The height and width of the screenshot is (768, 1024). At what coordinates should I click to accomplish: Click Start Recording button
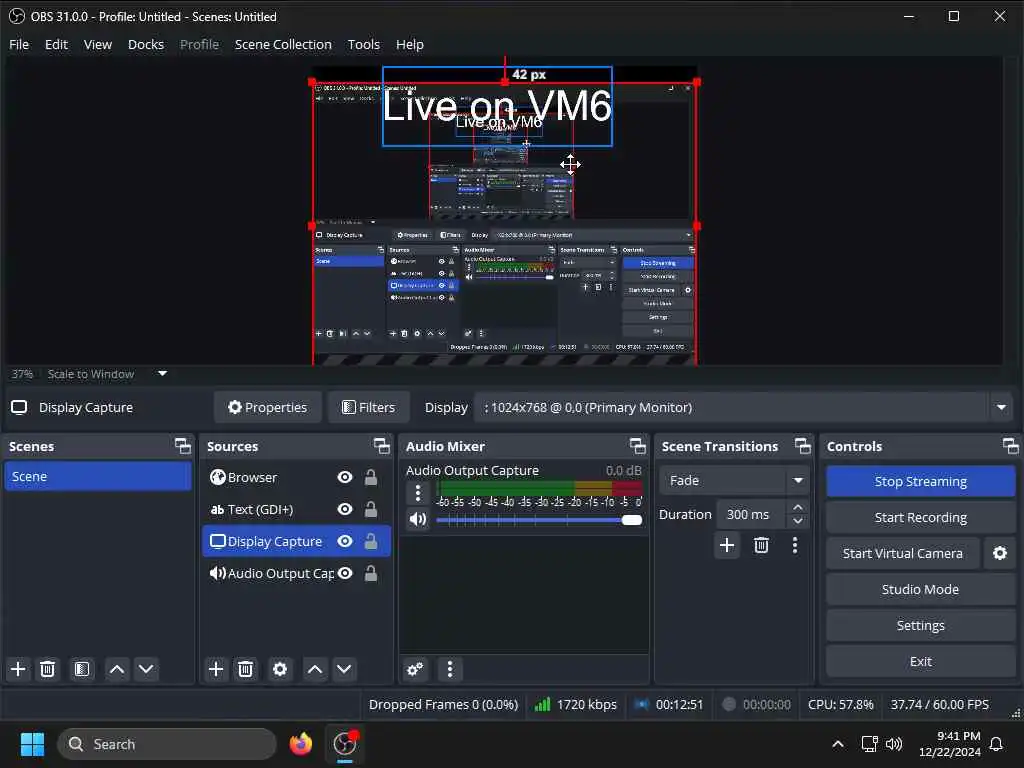920,517
